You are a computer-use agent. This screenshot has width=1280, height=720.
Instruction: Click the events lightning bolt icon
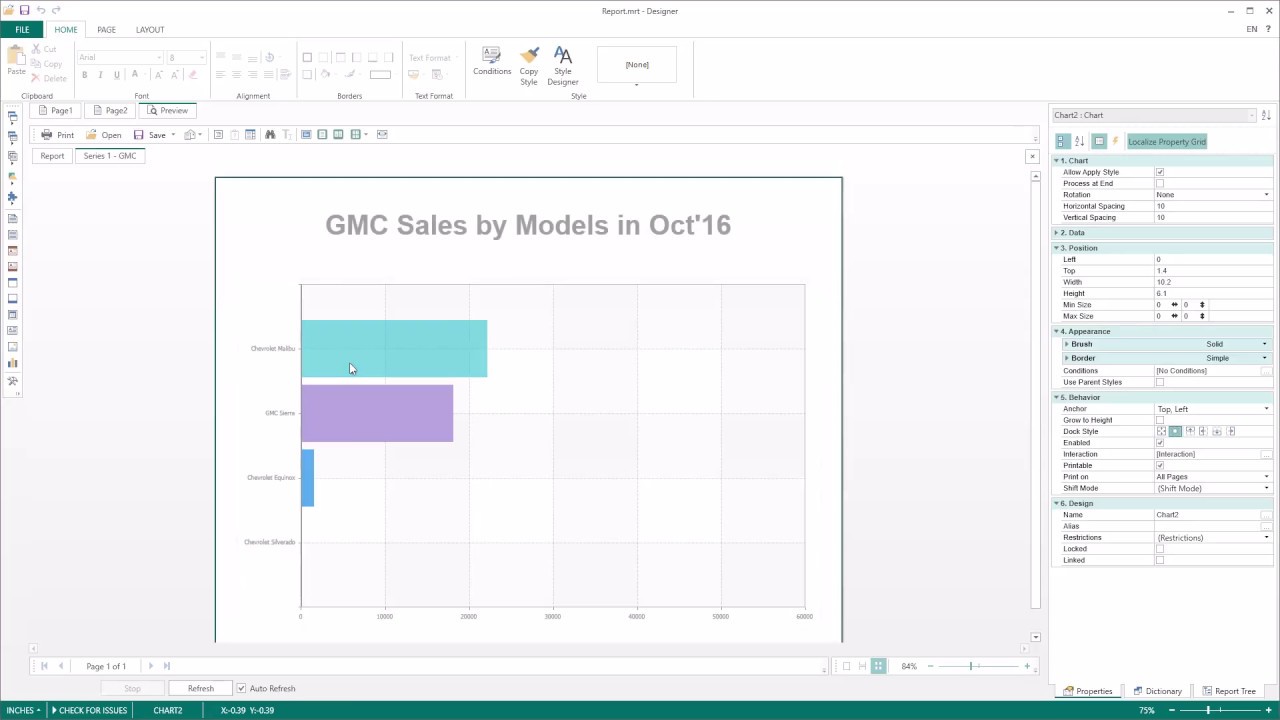click(x=1116, y=142)
